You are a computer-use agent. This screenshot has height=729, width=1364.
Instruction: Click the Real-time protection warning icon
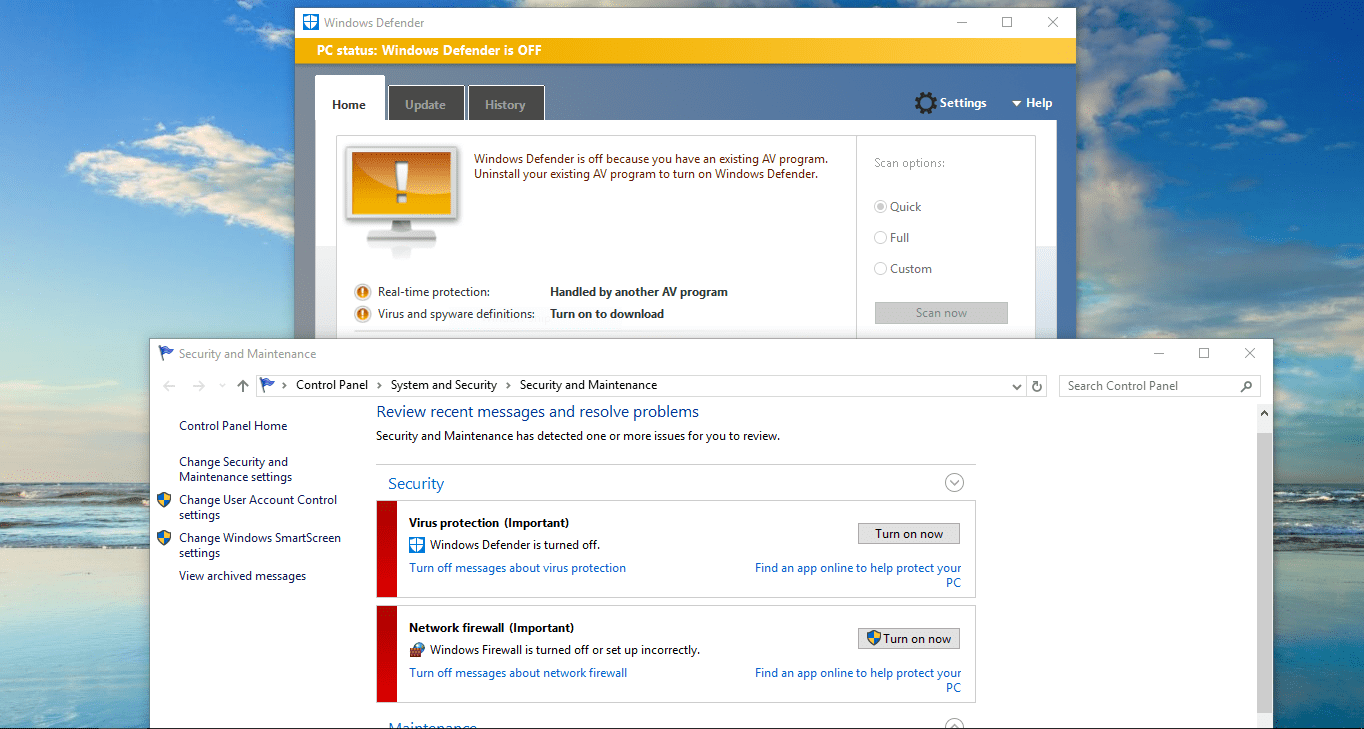click(x=362, y=292)
